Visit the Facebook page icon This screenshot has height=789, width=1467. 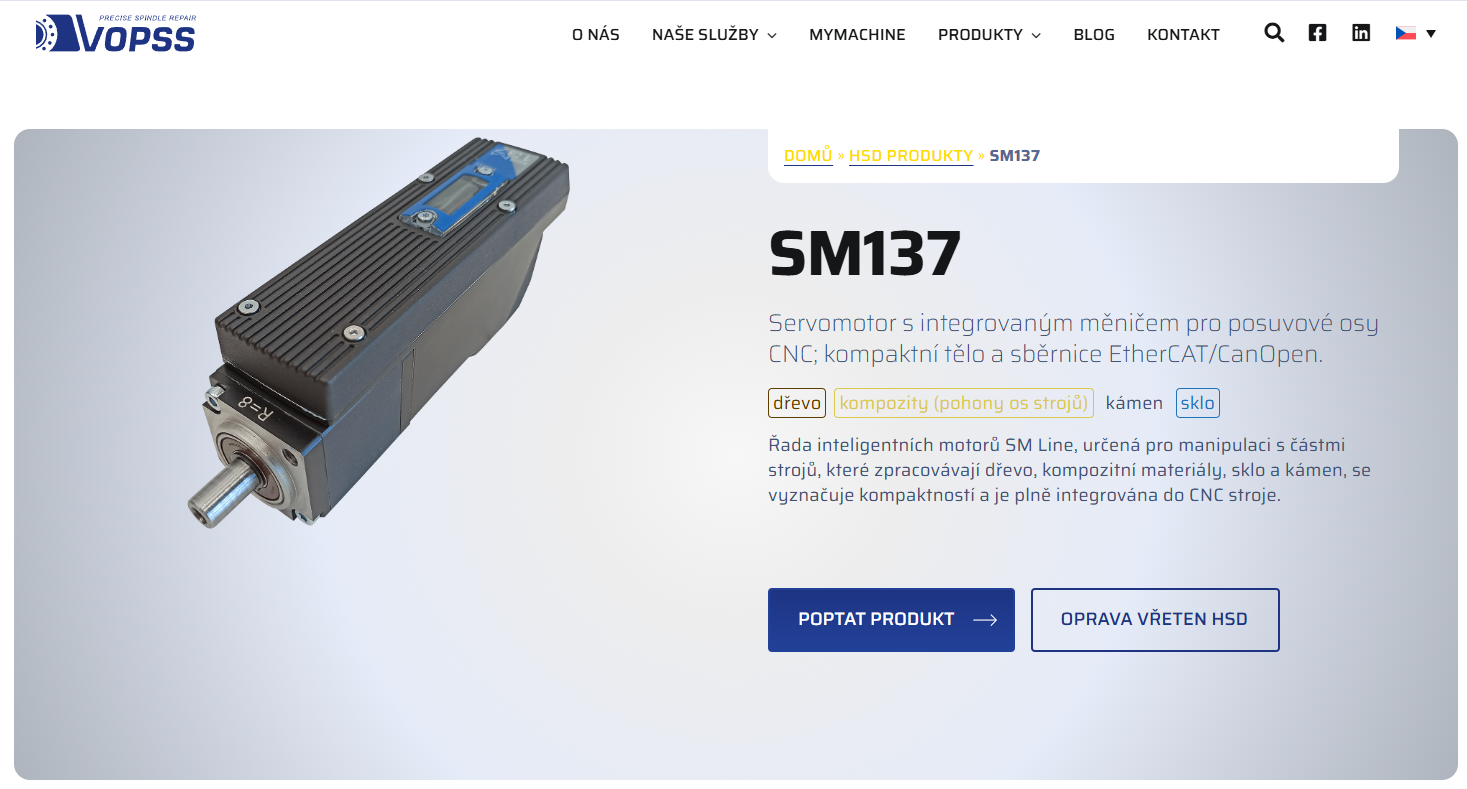[1317, 33]
